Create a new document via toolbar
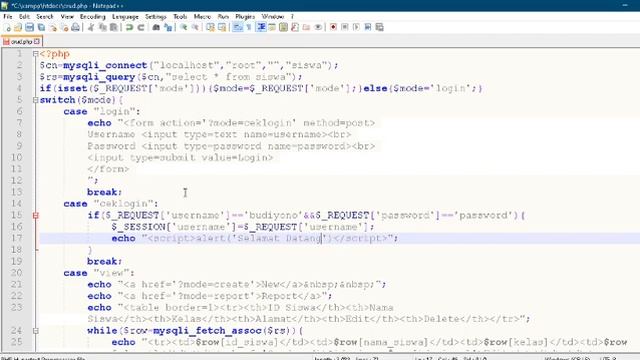This screenshot has width=640, height=360. [x=7, y=27]
